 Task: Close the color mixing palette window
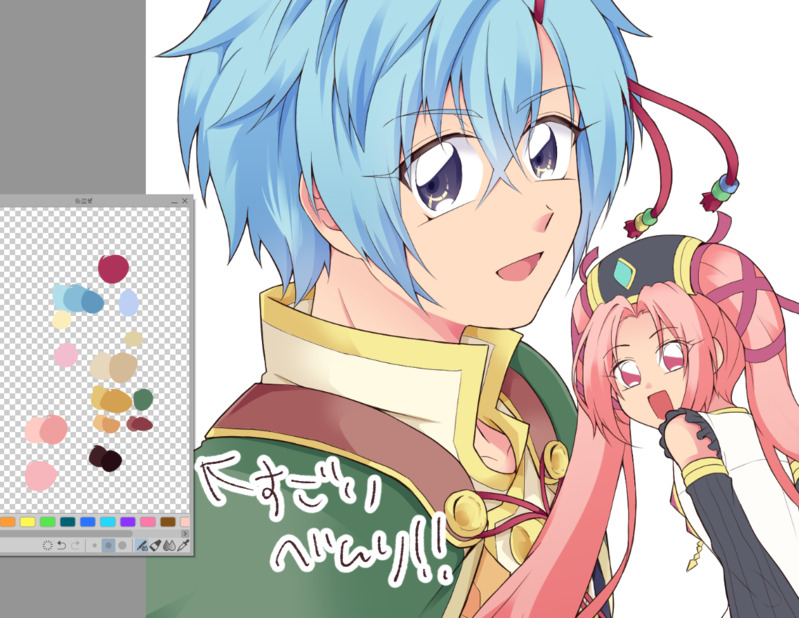point(185,201)
